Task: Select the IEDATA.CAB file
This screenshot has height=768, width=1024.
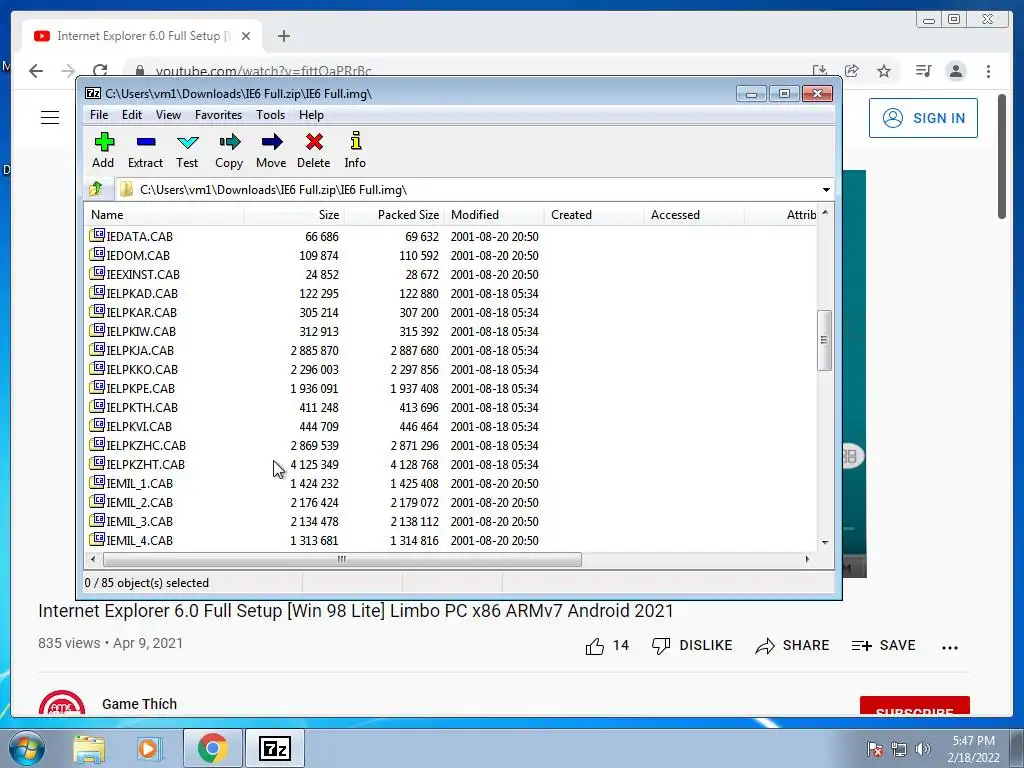Action: tap(131, 236)
